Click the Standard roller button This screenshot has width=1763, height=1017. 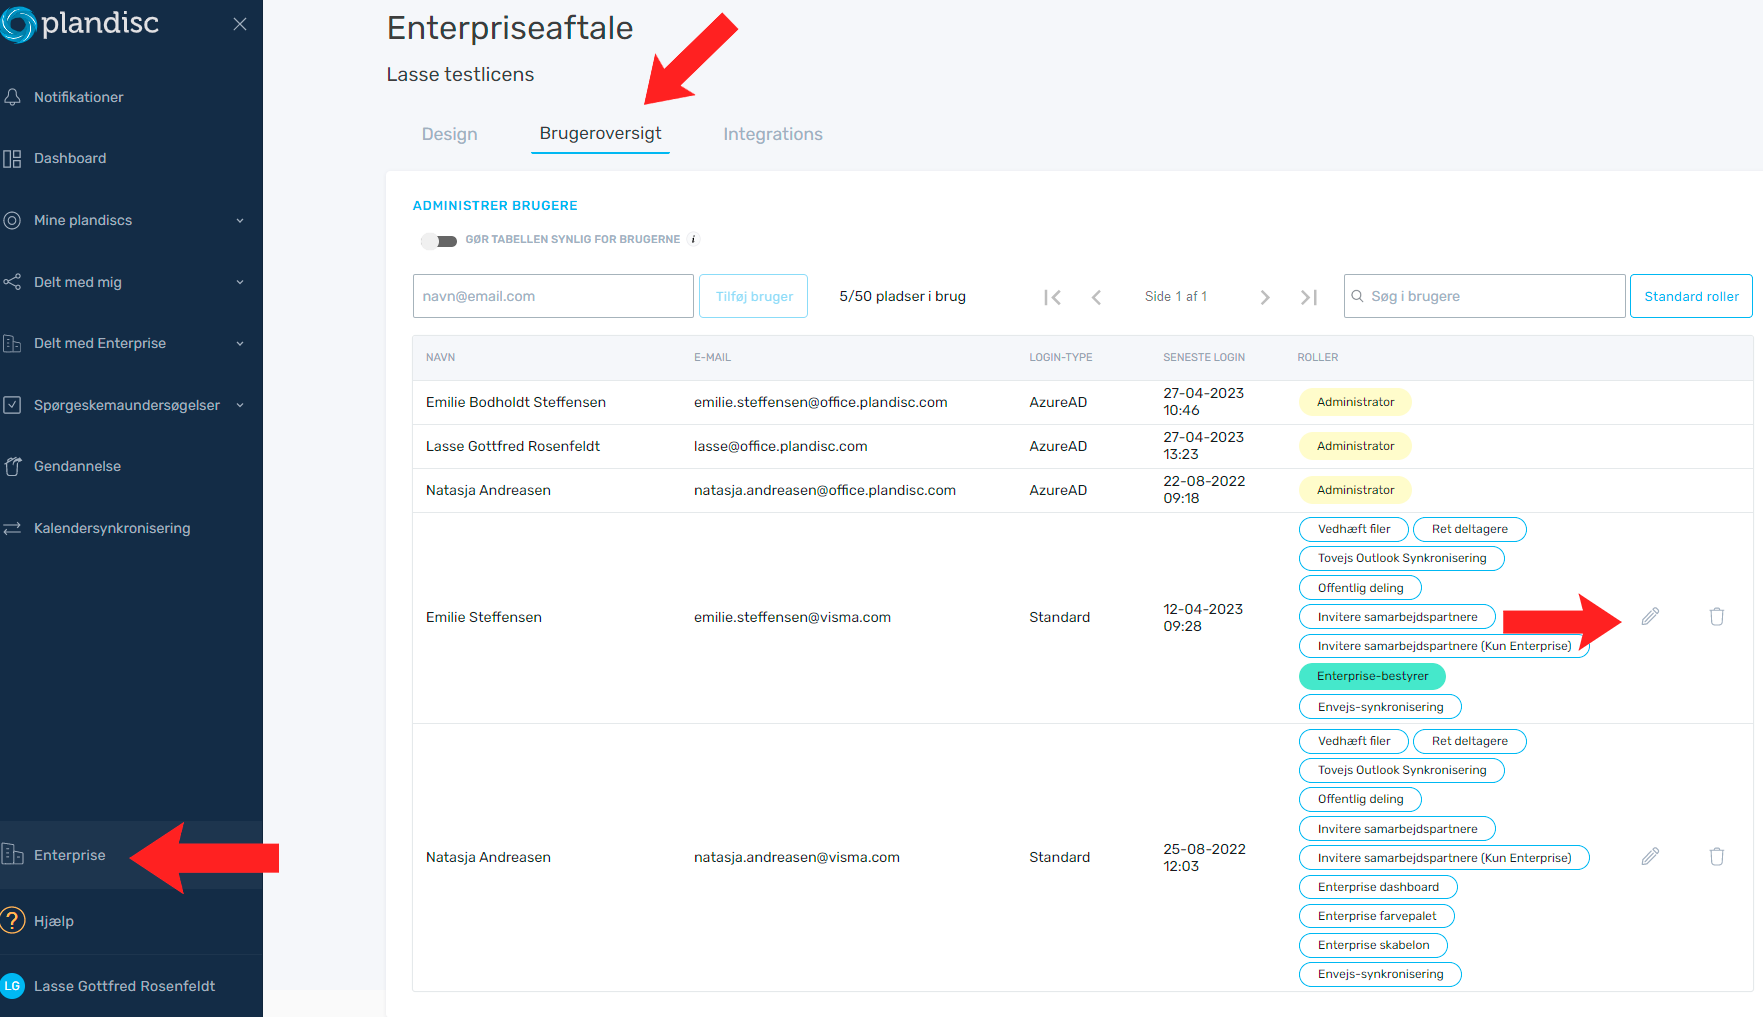tap(1690, 297)
